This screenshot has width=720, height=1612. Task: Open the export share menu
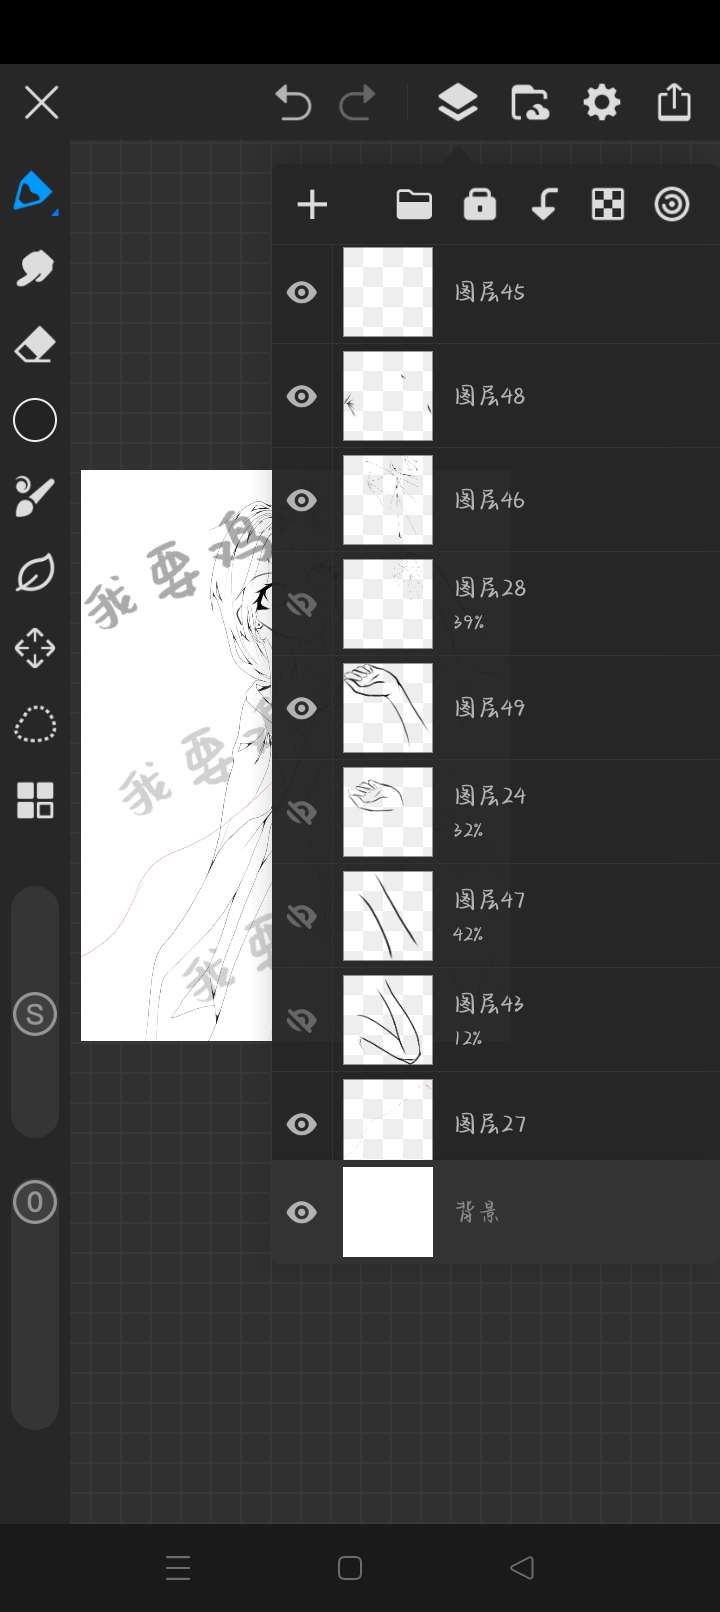pyautogui.click(x=674, y=102)
